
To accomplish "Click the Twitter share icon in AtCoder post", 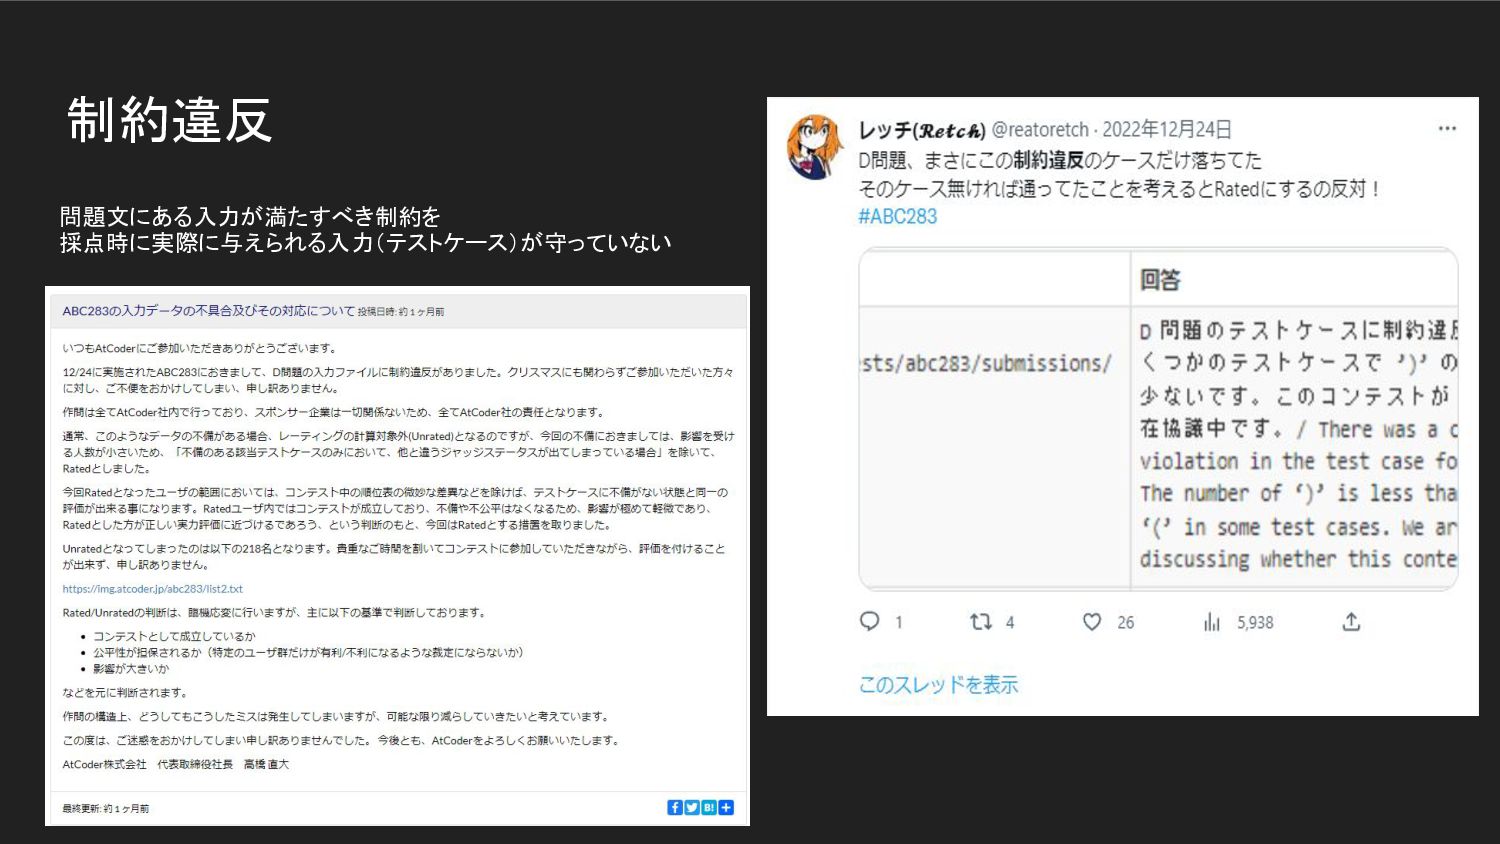I will (x=692, y=807).
